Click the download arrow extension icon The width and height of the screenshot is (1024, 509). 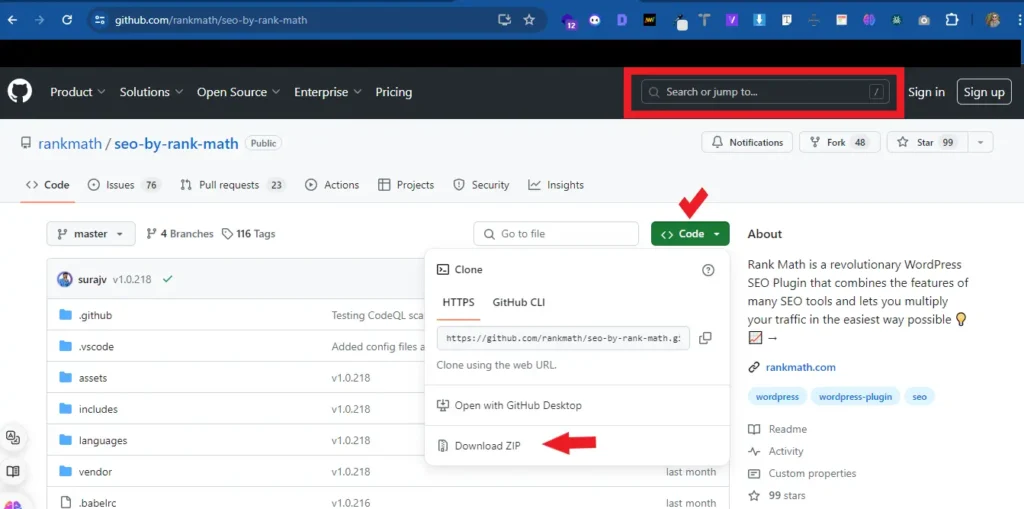(x=759, y=20)
